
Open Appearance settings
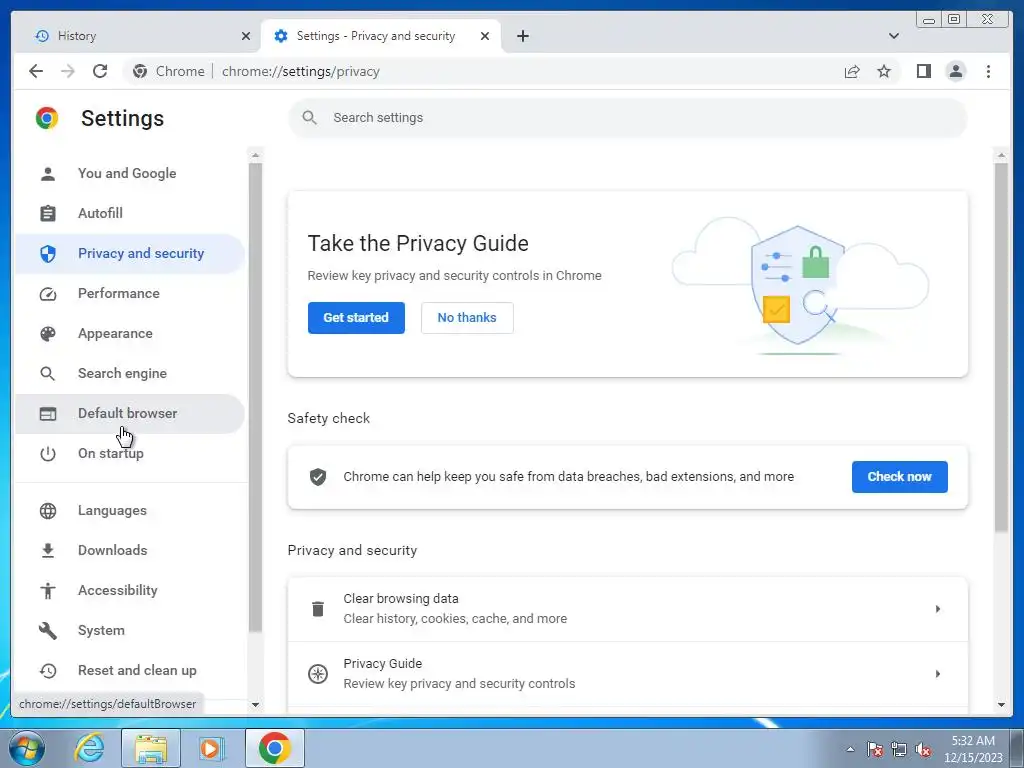pos(130,333)
